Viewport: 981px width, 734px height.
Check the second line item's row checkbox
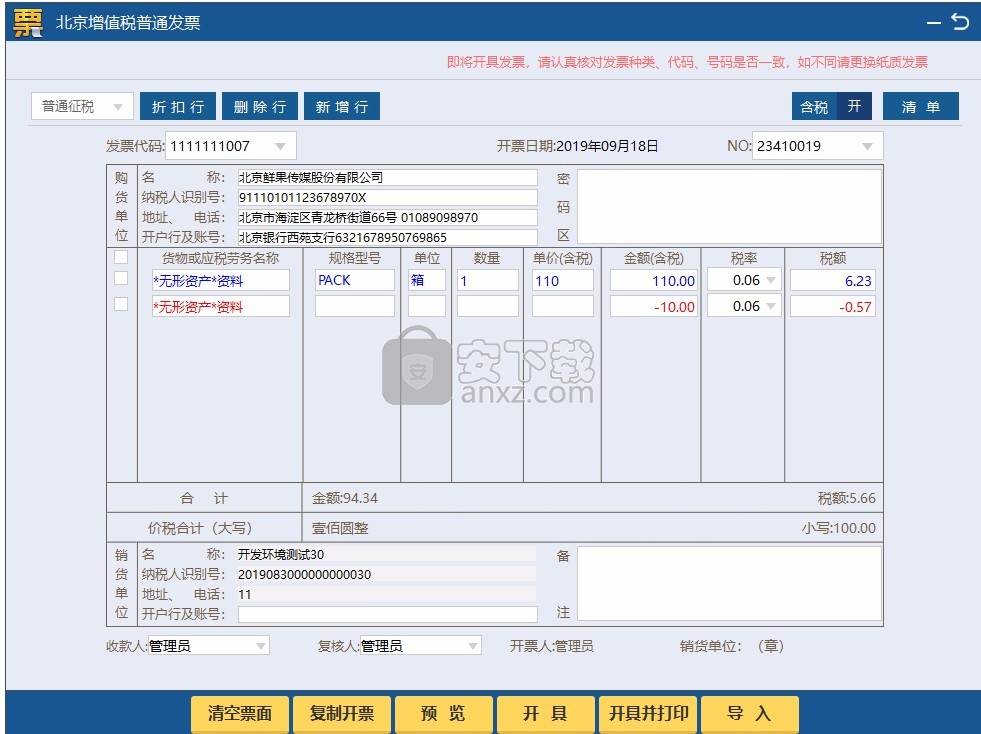(x=120, y=303)
